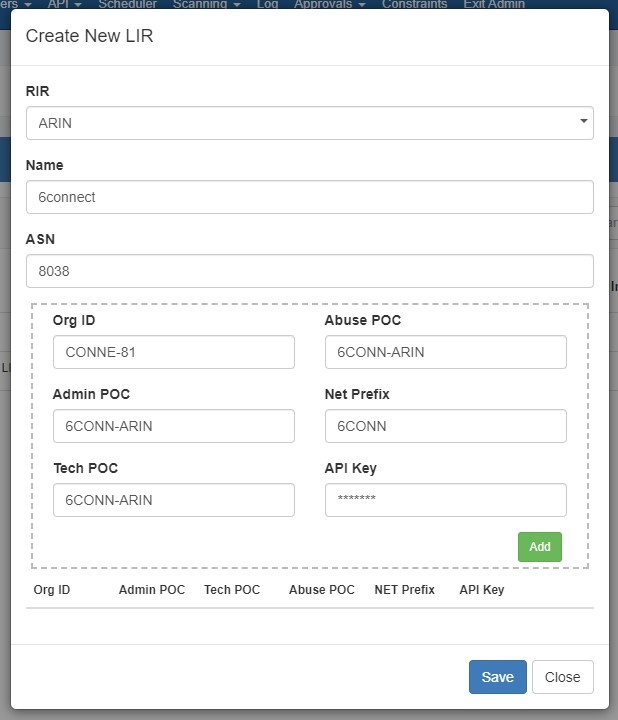Navigate to Constraints in the navbar
The image size is (618, 720).
point(414,4)
